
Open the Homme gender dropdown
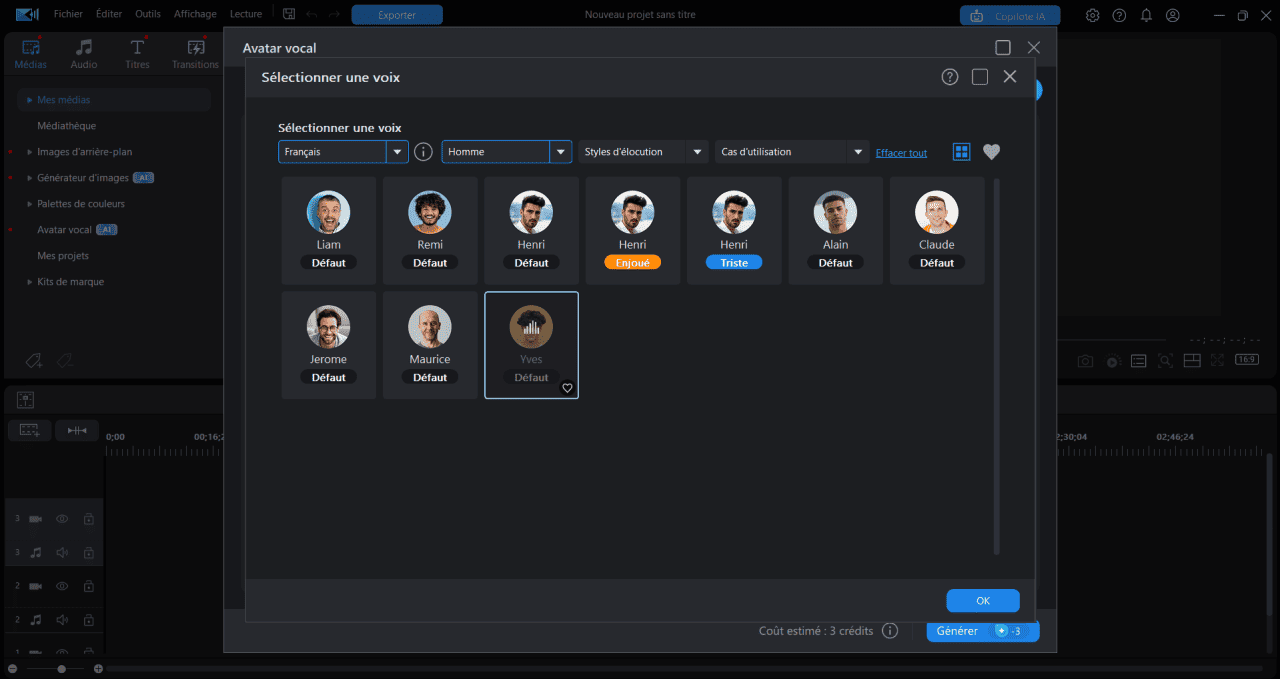[x=507, y=152]
